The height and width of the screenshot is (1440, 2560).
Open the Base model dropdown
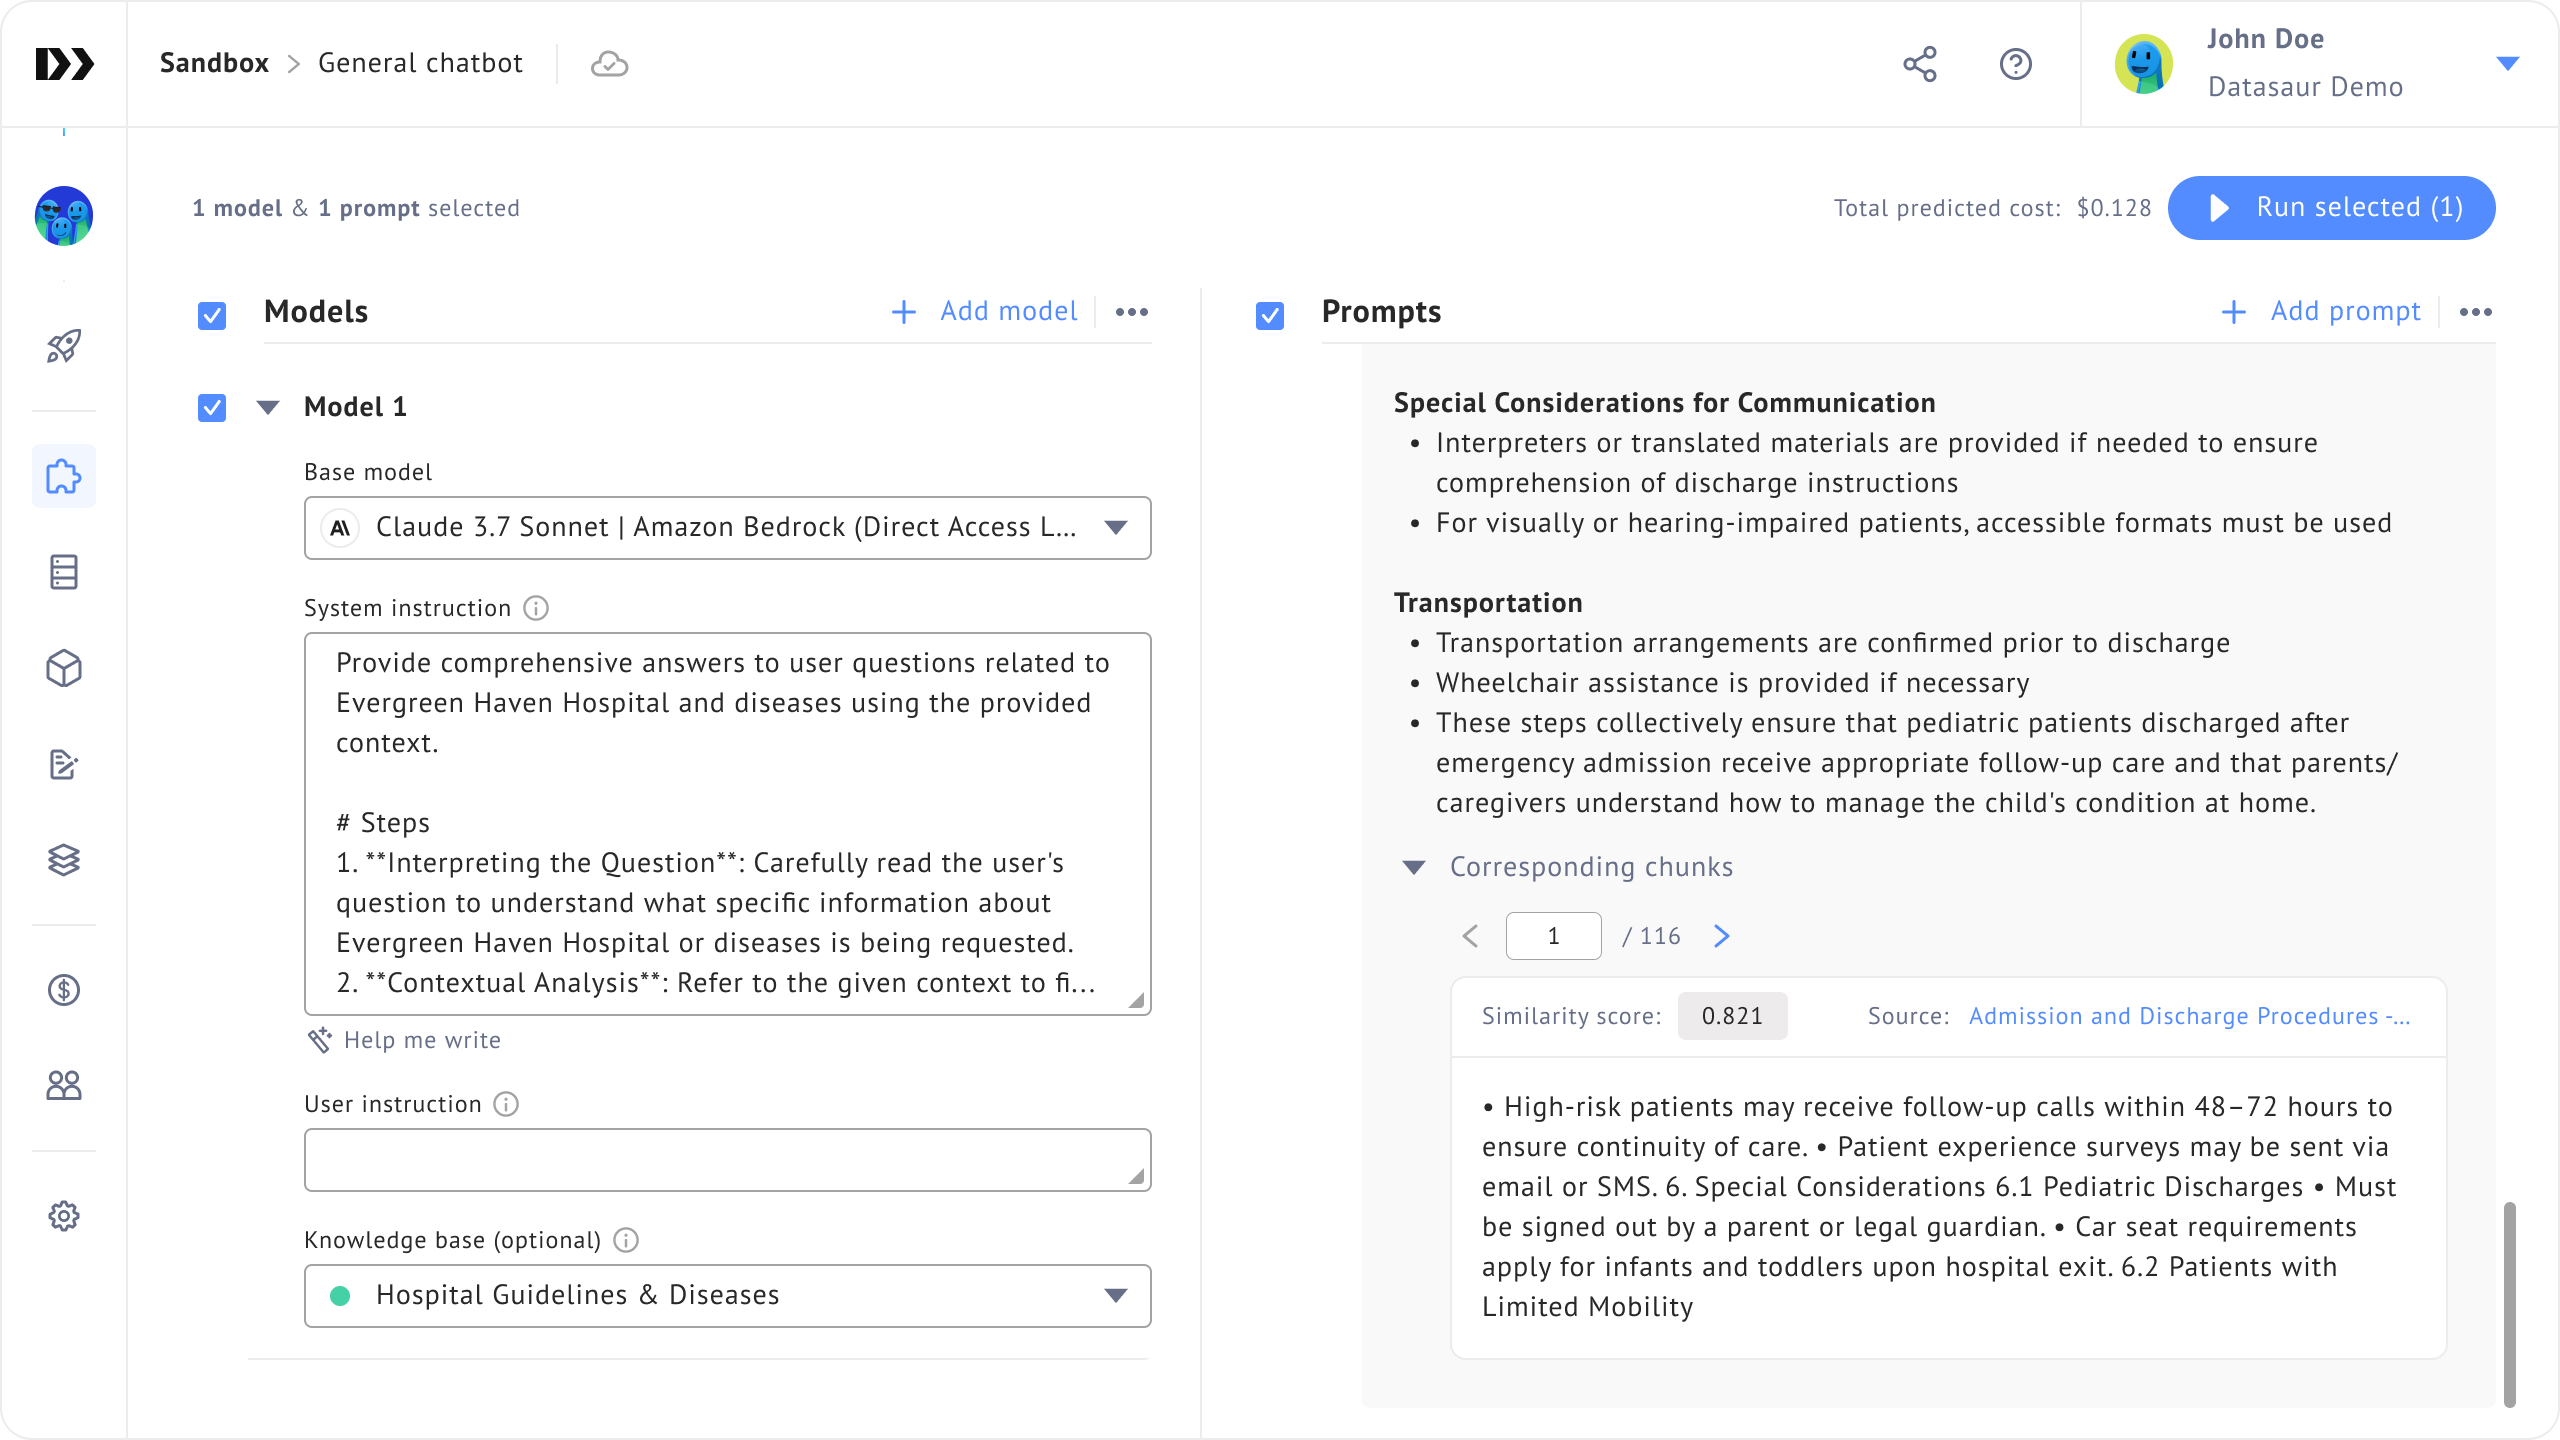click(727, 527)
